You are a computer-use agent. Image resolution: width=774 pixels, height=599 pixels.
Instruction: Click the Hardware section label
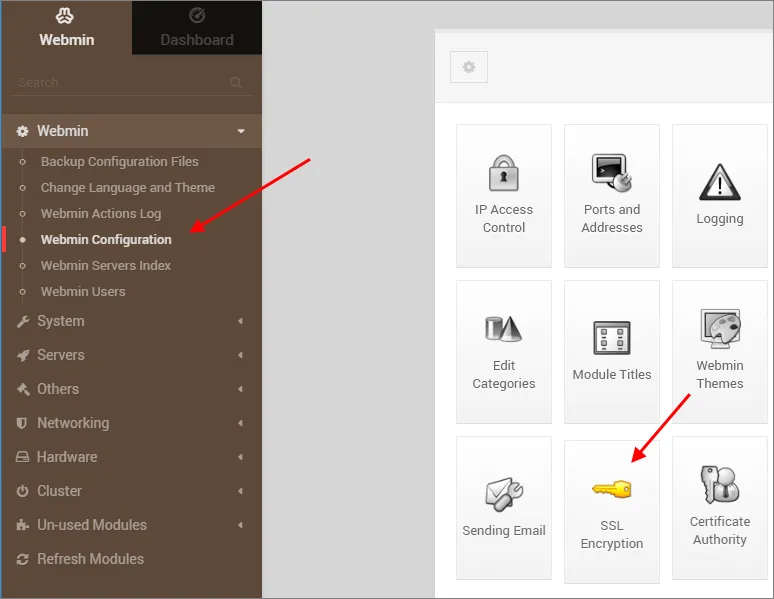click(x=67, y=457)
